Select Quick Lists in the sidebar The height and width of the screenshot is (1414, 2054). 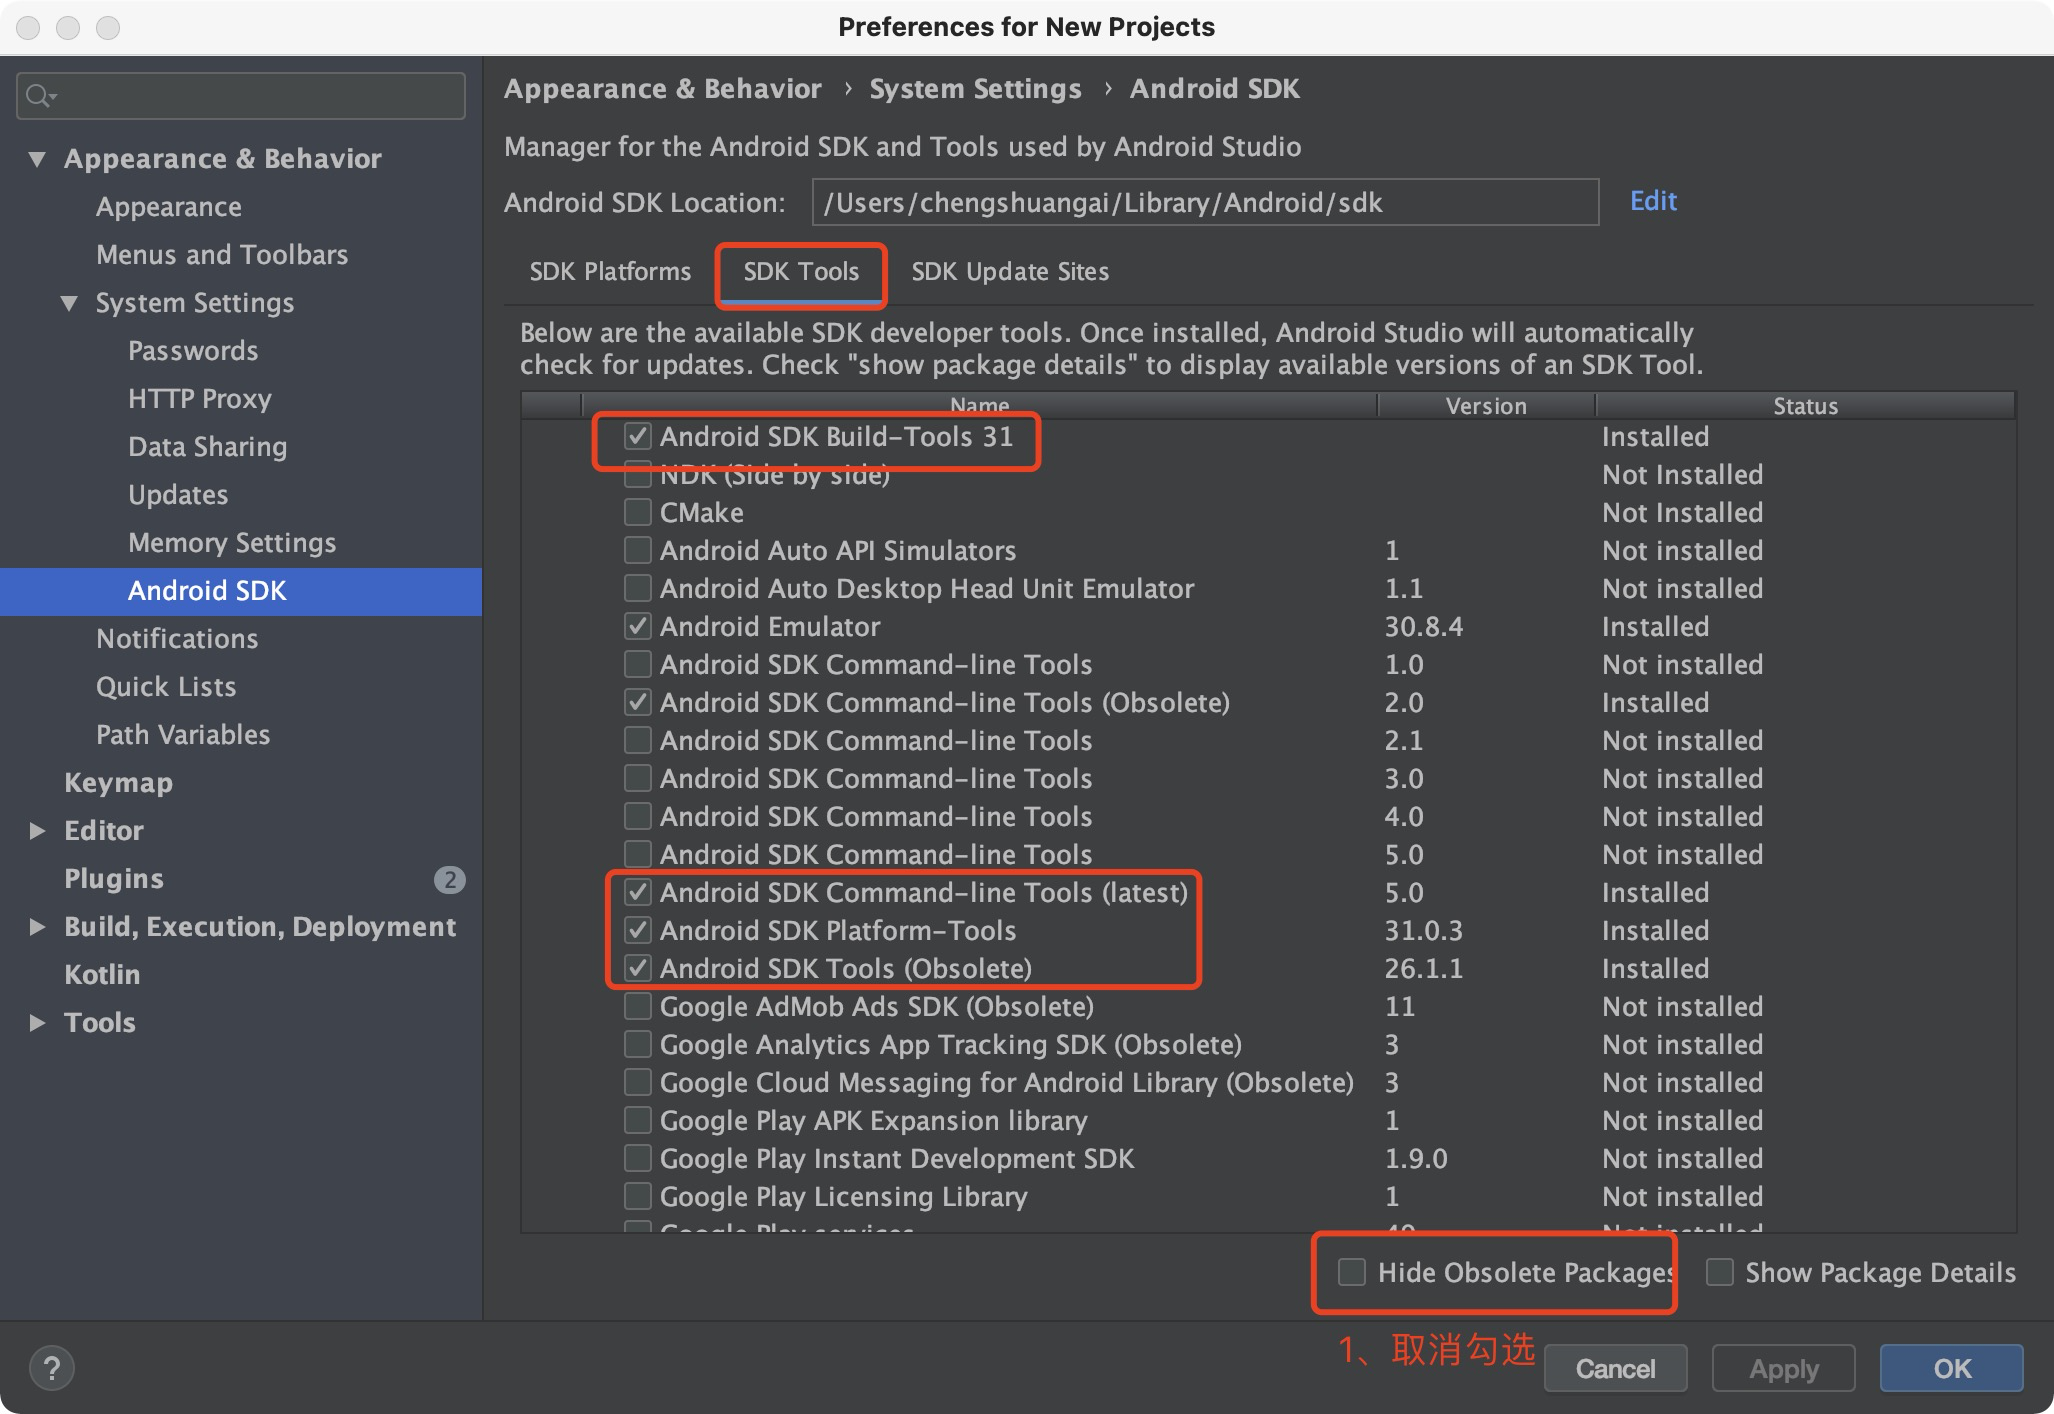point(166,687)
